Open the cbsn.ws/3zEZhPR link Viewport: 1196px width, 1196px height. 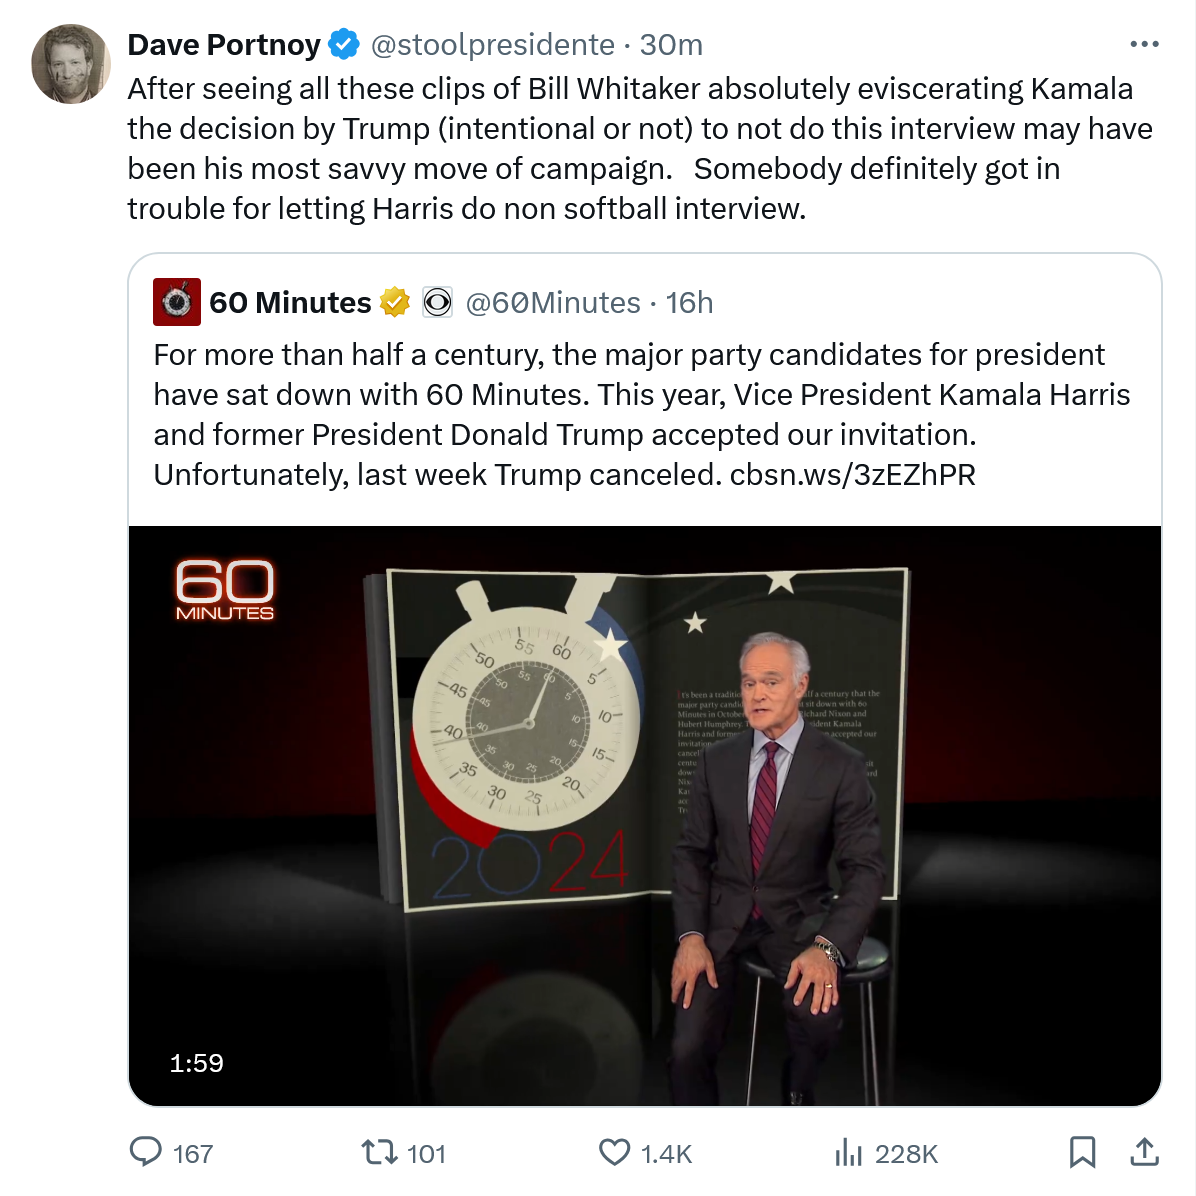[852, 474]
